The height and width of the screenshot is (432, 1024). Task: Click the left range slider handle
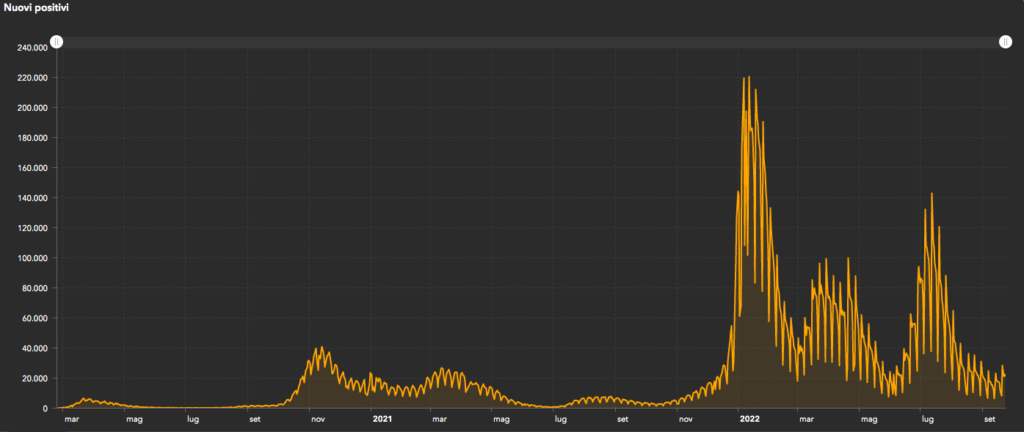57,41
